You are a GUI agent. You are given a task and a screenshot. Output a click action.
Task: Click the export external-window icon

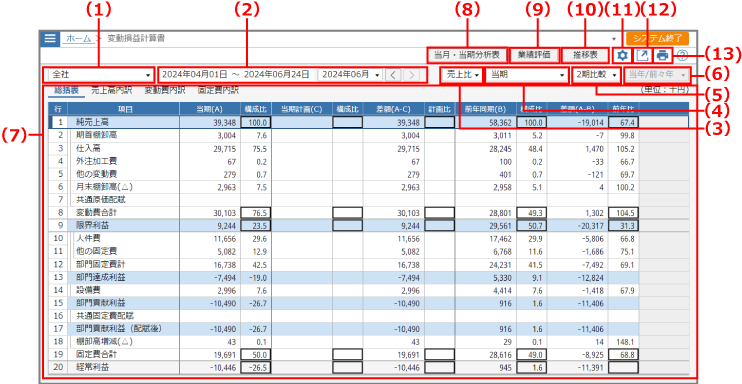(x=642, y=55)
